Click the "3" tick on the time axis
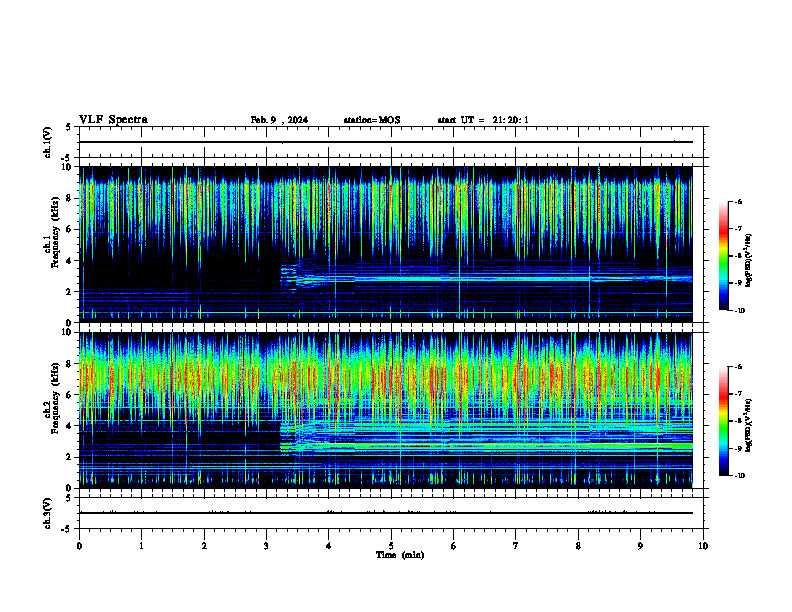792x612 pixels. pyautogui.click(x=266, y=546)
